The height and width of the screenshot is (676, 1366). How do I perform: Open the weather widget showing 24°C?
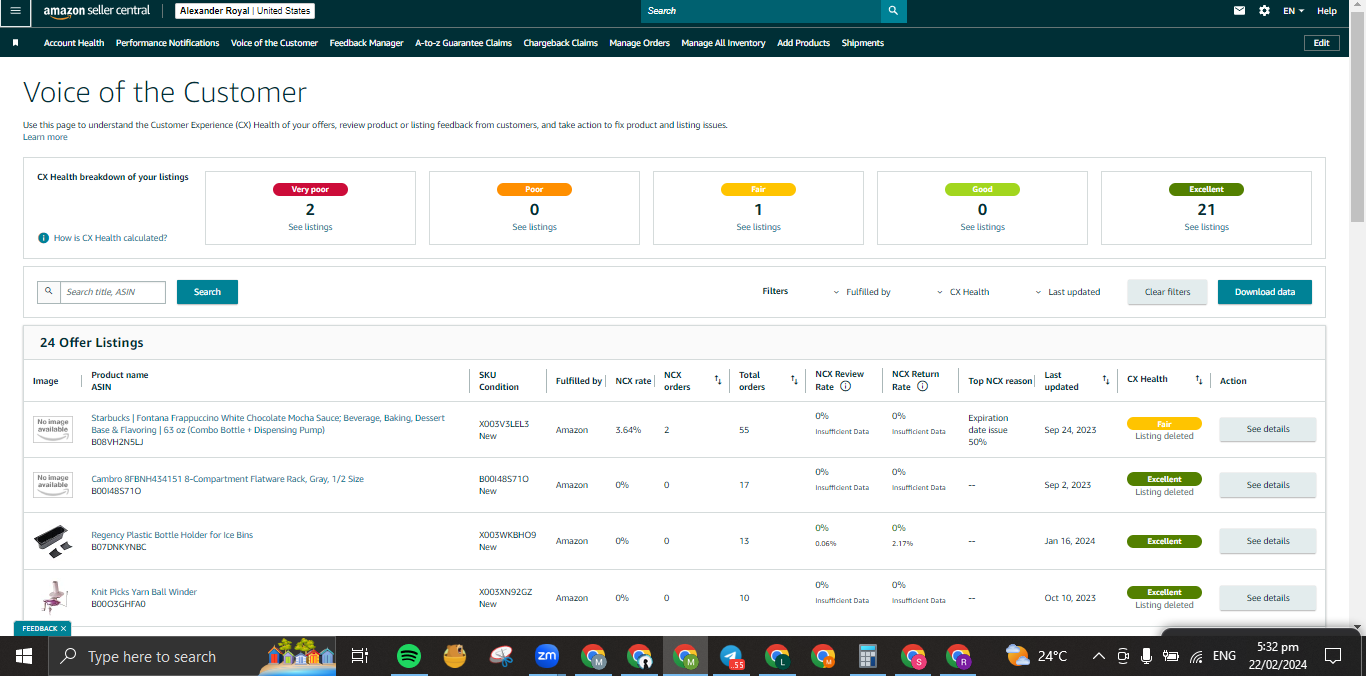click(x=1037, y=656)
